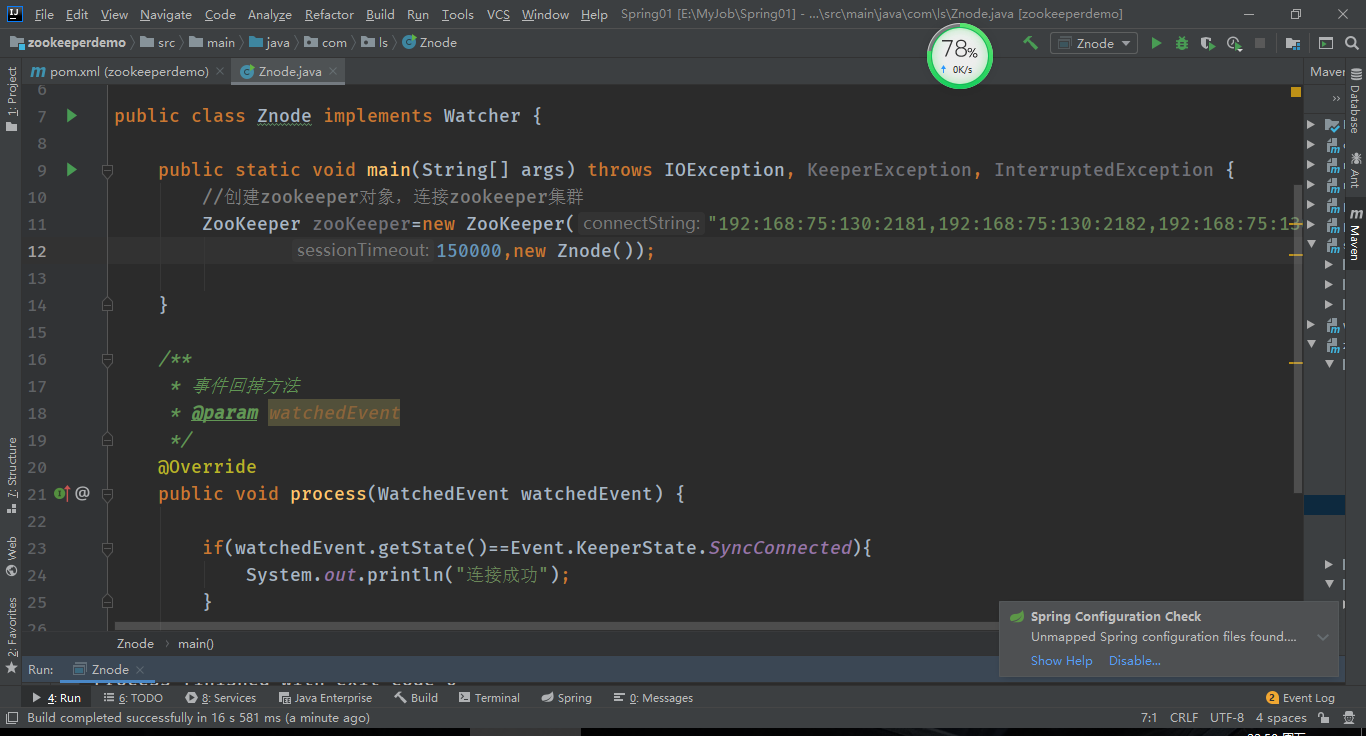
Task: Close the pom.xml editor tab
Action: pyautogui.click(x=220, y=71)
